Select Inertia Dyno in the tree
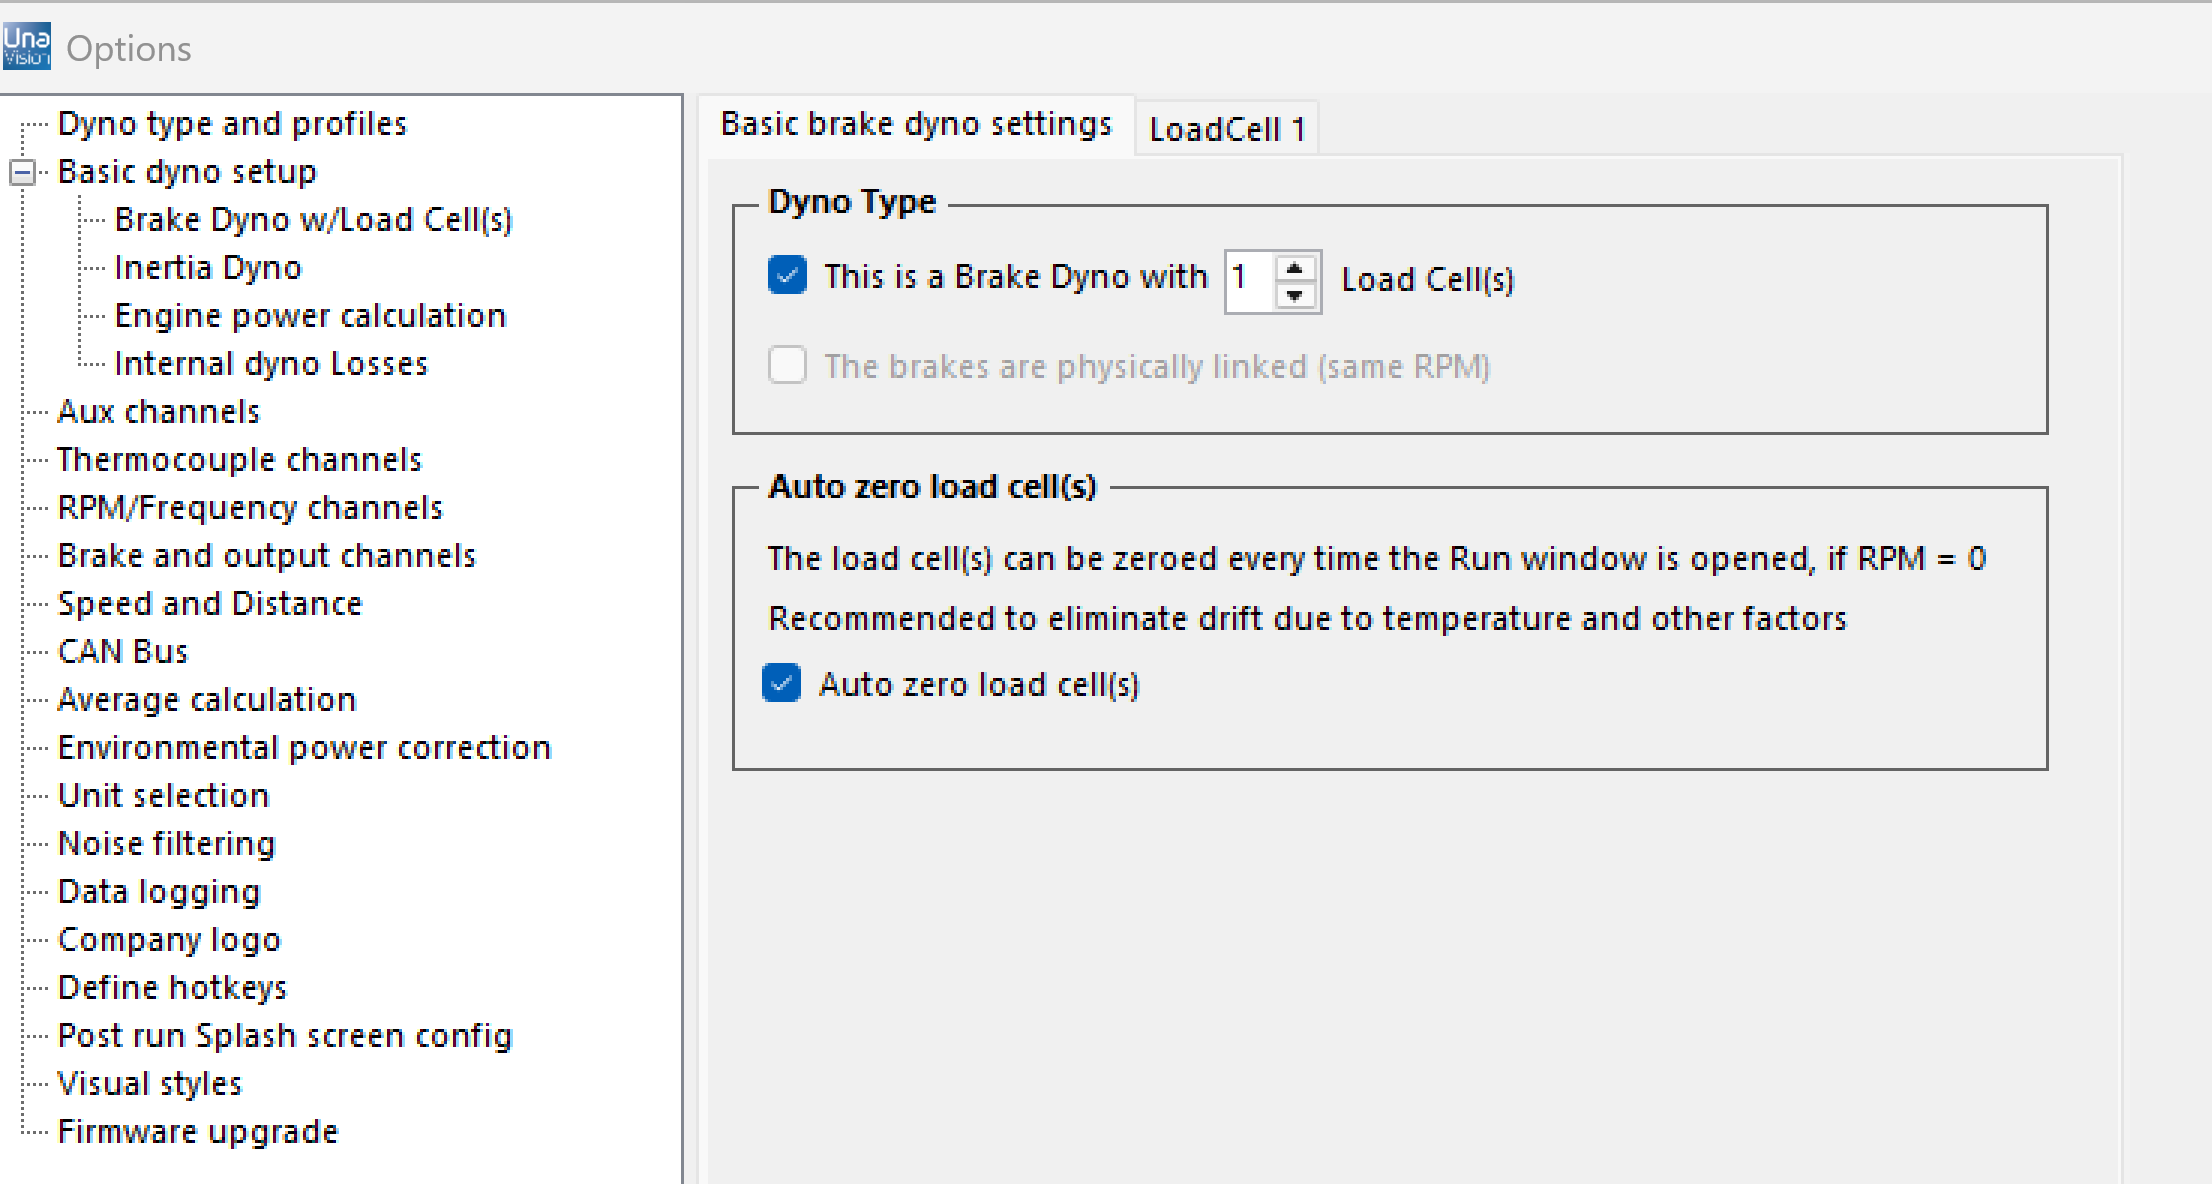This screenshot has width=2212, height=1184. click(x=208, y=268)
